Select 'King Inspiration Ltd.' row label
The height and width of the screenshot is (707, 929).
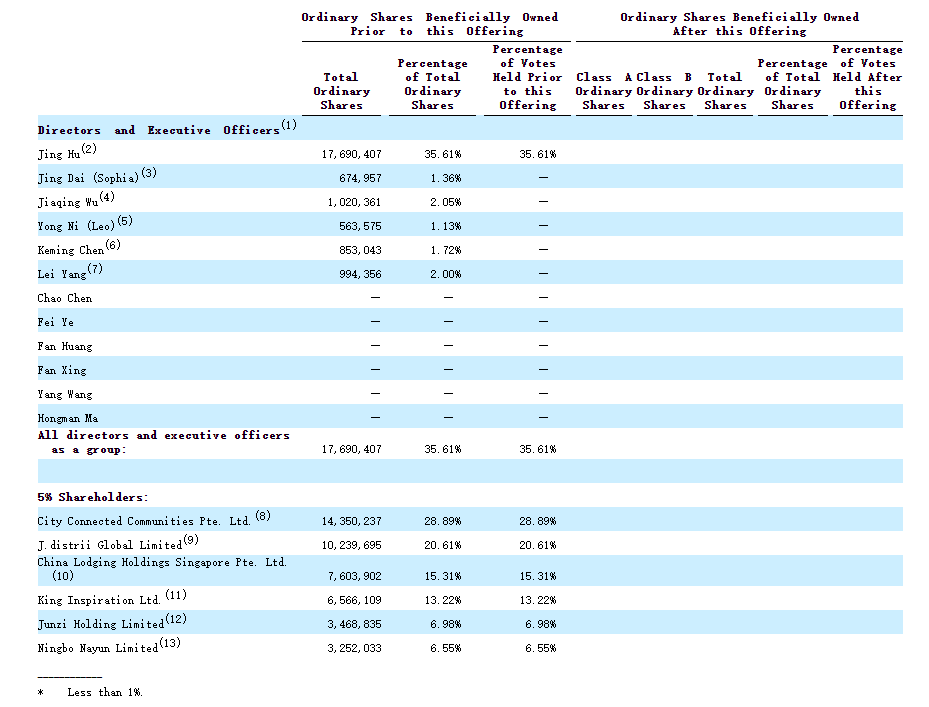click(99, 600)
